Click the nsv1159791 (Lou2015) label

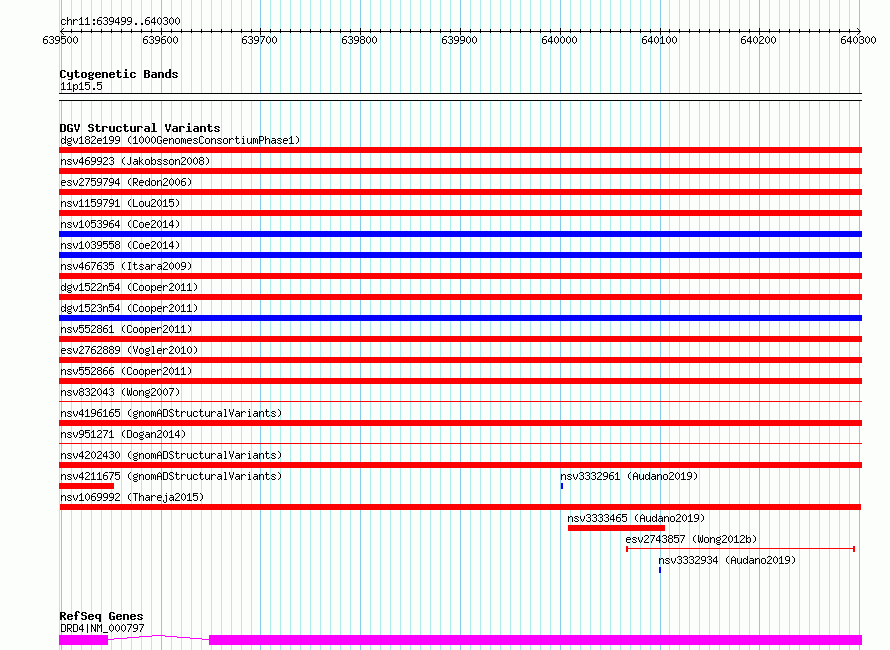[120, 203]
